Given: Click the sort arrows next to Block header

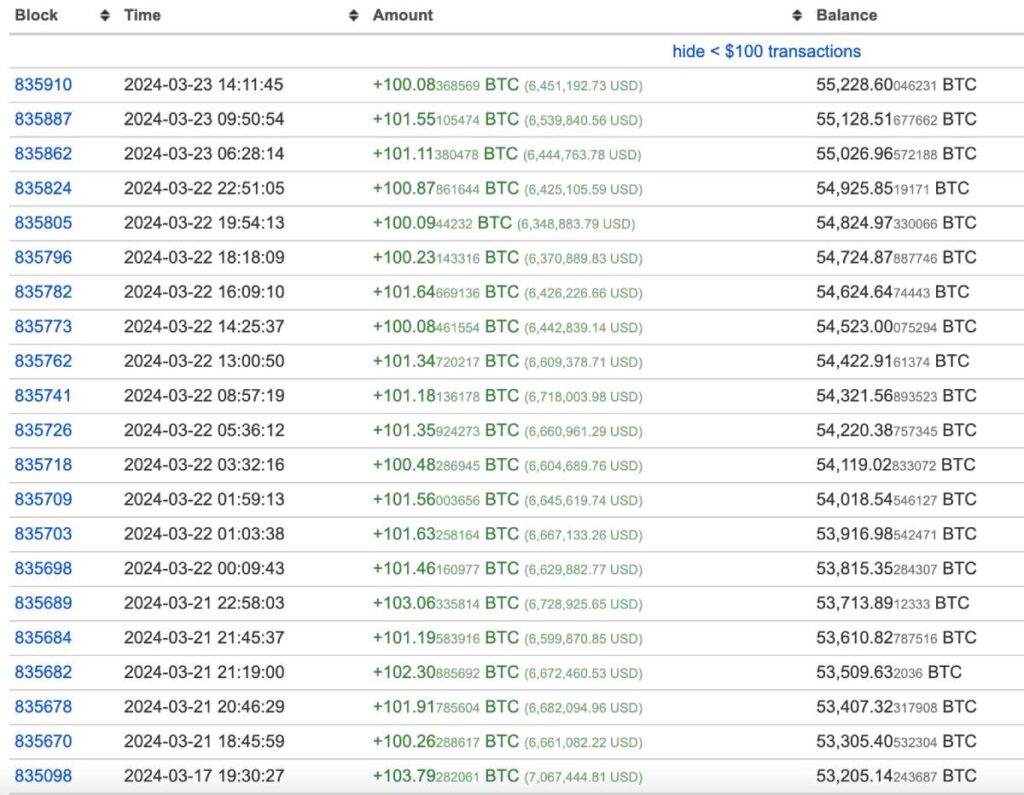Looking at the screenshot, I should coord(106,16).
